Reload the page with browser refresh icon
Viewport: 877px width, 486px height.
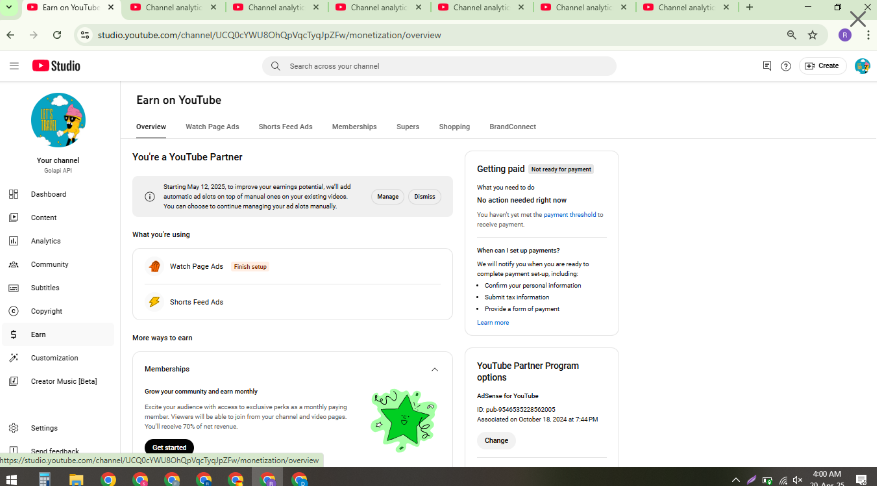point(56,35)
